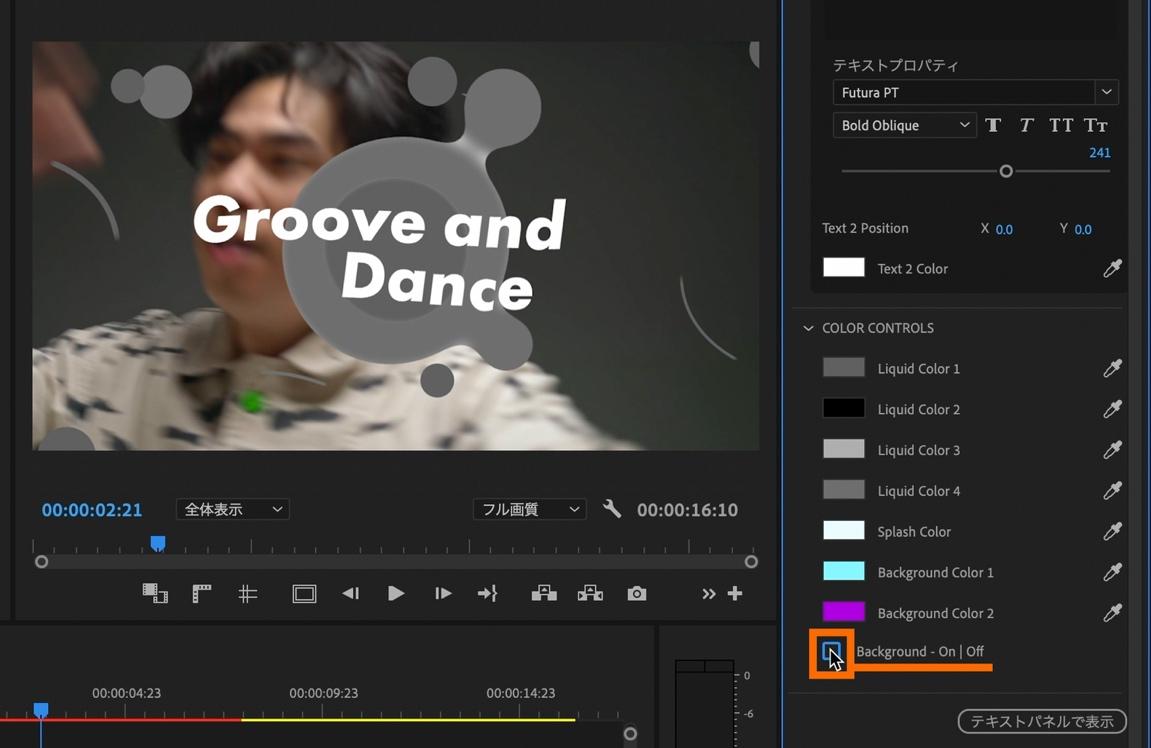Use the eyedropper for Liquid Color 1
The image size is (1151, 748).
tap(1112, 368)
